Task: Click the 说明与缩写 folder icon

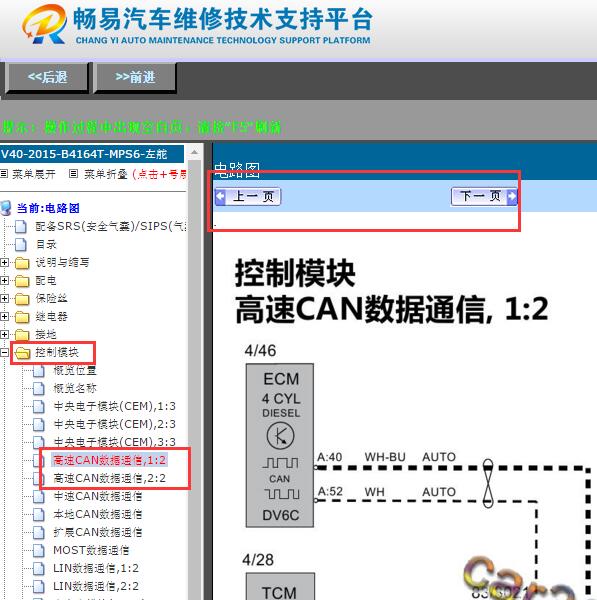Action: 22,263
